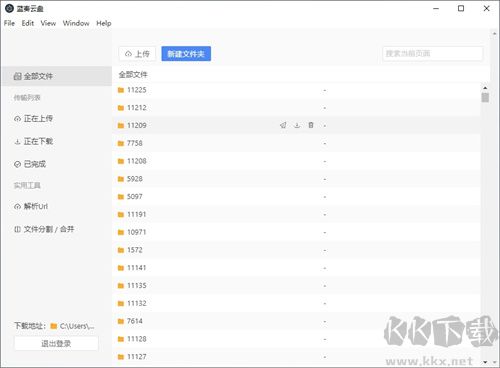Select folder name 11141
The image size is (500, 368).
tap(137, 268)
